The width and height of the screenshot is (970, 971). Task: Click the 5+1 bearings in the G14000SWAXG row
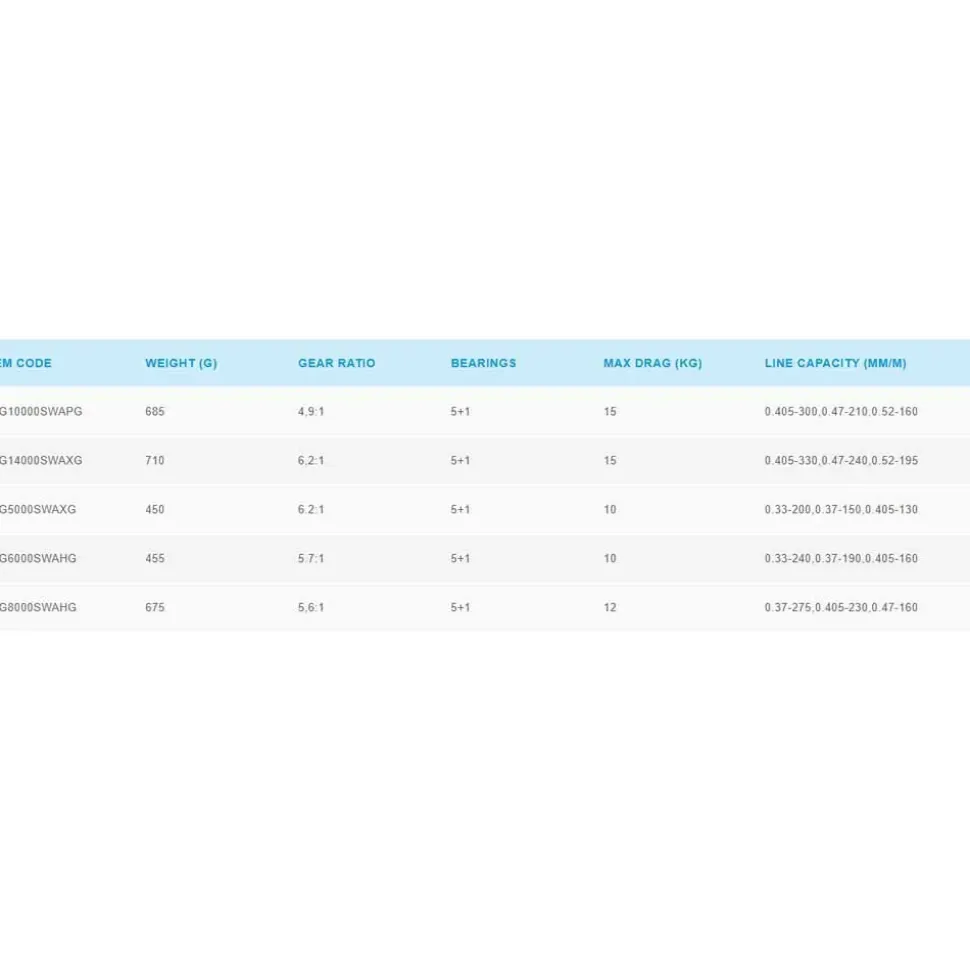pos(460,461)
